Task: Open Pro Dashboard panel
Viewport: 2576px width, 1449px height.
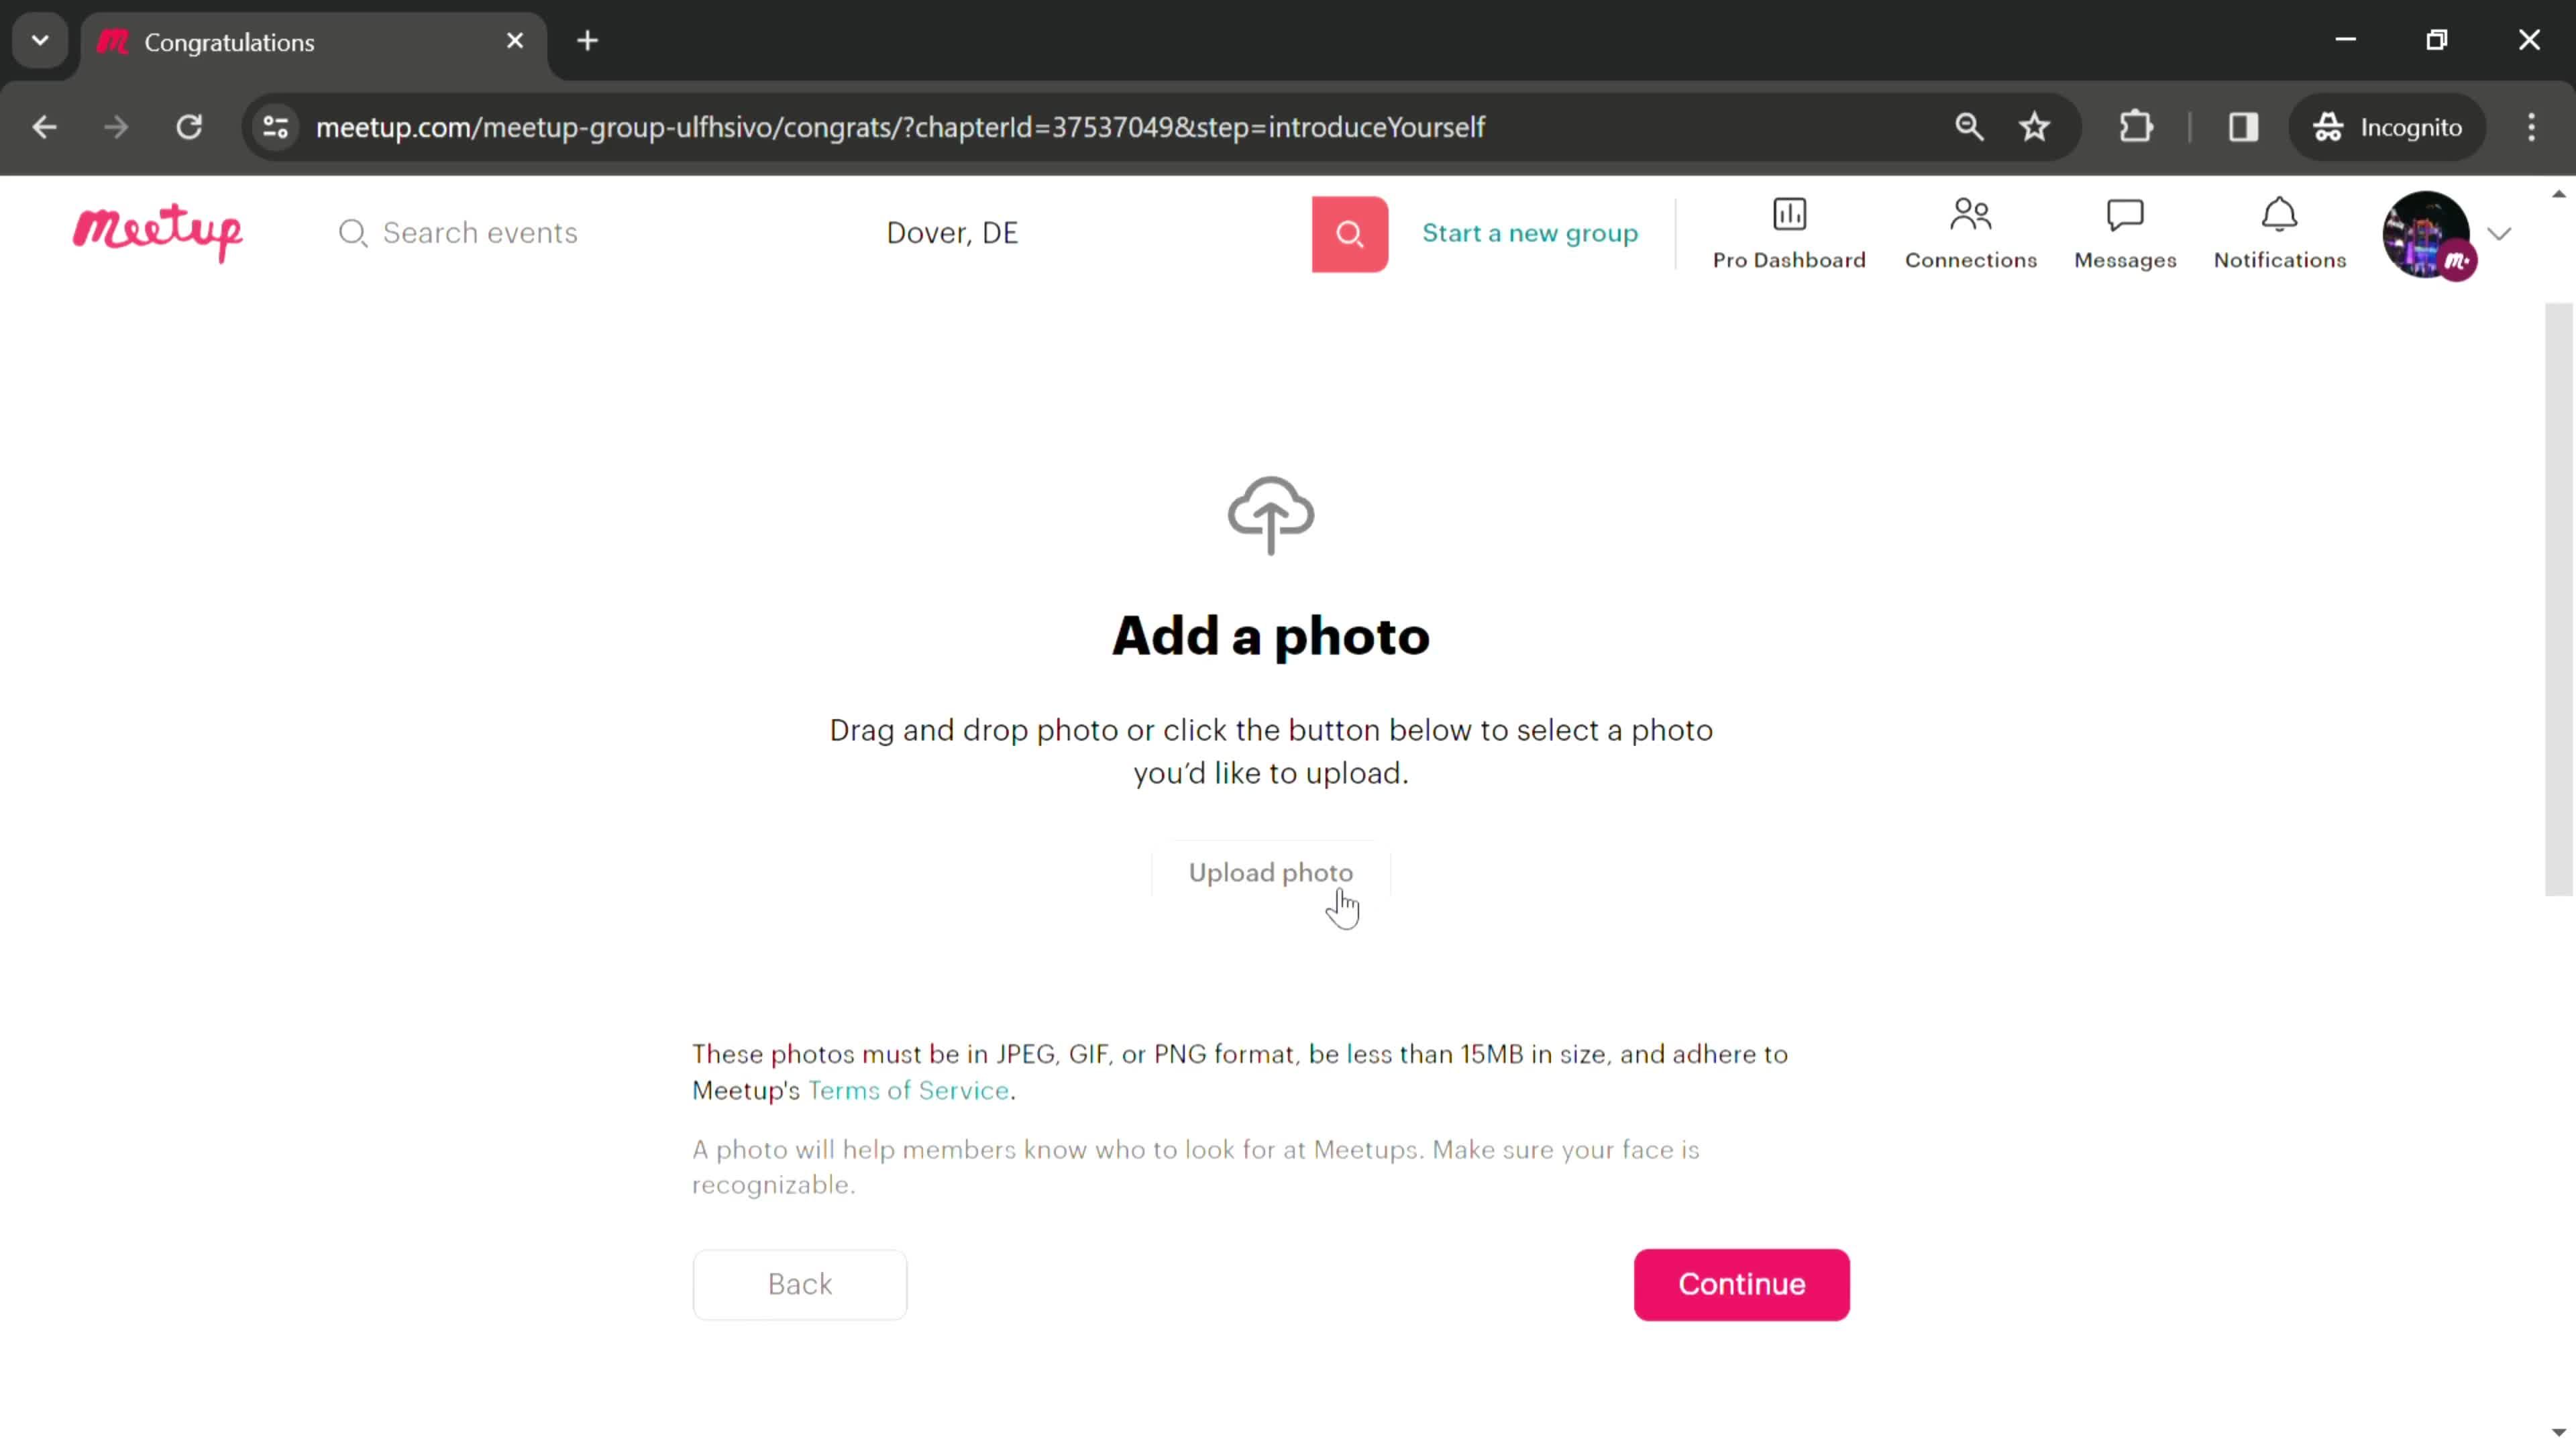Action: [x=1788, y=231]
